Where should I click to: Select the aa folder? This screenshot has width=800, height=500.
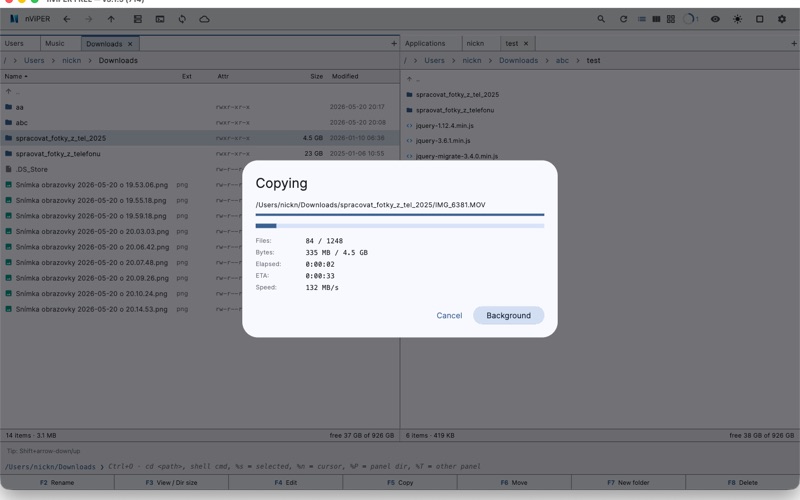coord(199,107)
